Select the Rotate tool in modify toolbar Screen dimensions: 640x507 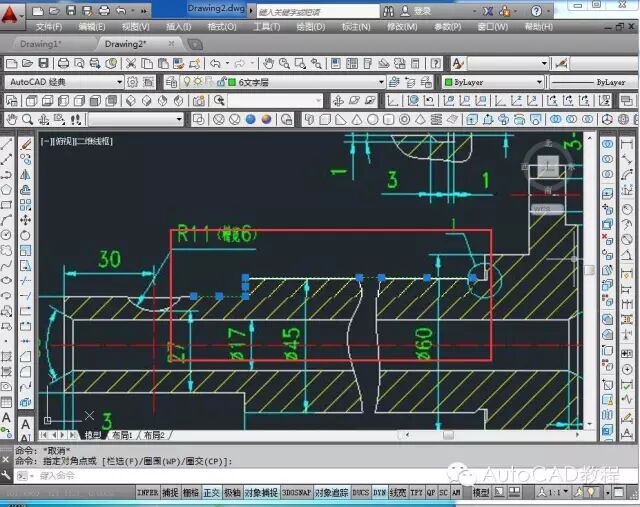25,235
